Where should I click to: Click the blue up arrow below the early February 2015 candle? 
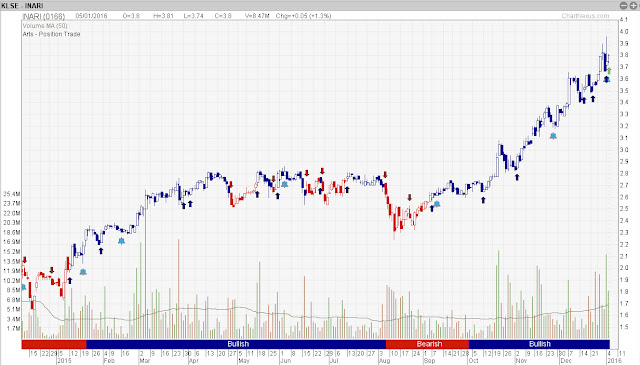tap(101, 251)
